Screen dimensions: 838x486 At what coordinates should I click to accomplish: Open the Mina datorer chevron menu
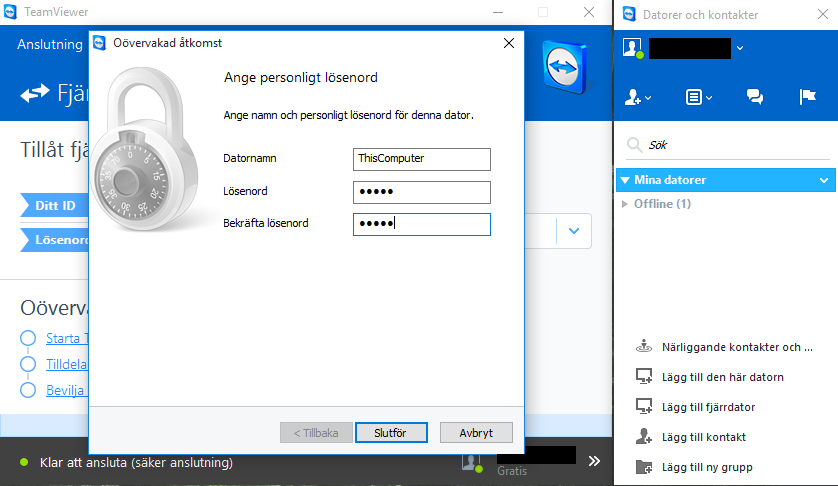pyautogui.click(x=824, y=180)
